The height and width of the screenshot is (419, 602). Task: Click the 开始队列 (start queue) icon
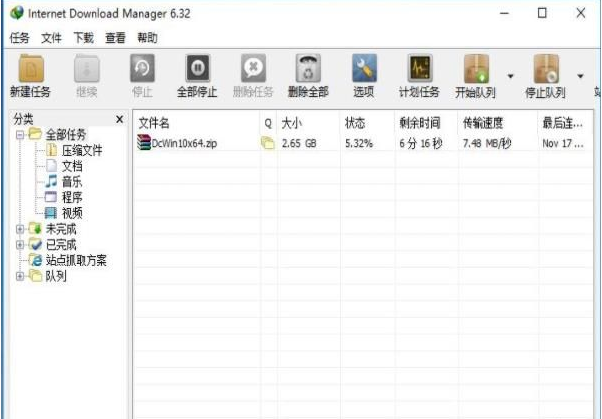476,69
